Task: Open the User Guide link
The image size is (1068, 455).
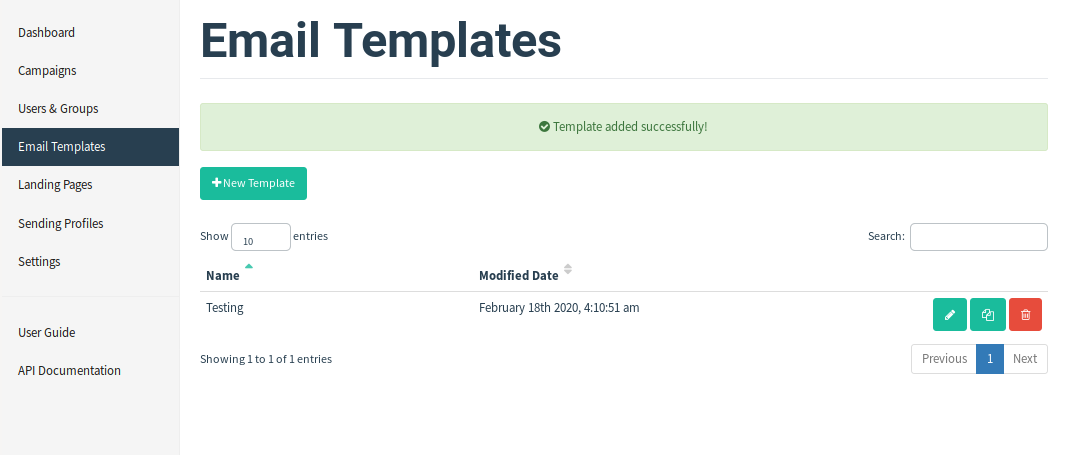Action: [46, 332]
